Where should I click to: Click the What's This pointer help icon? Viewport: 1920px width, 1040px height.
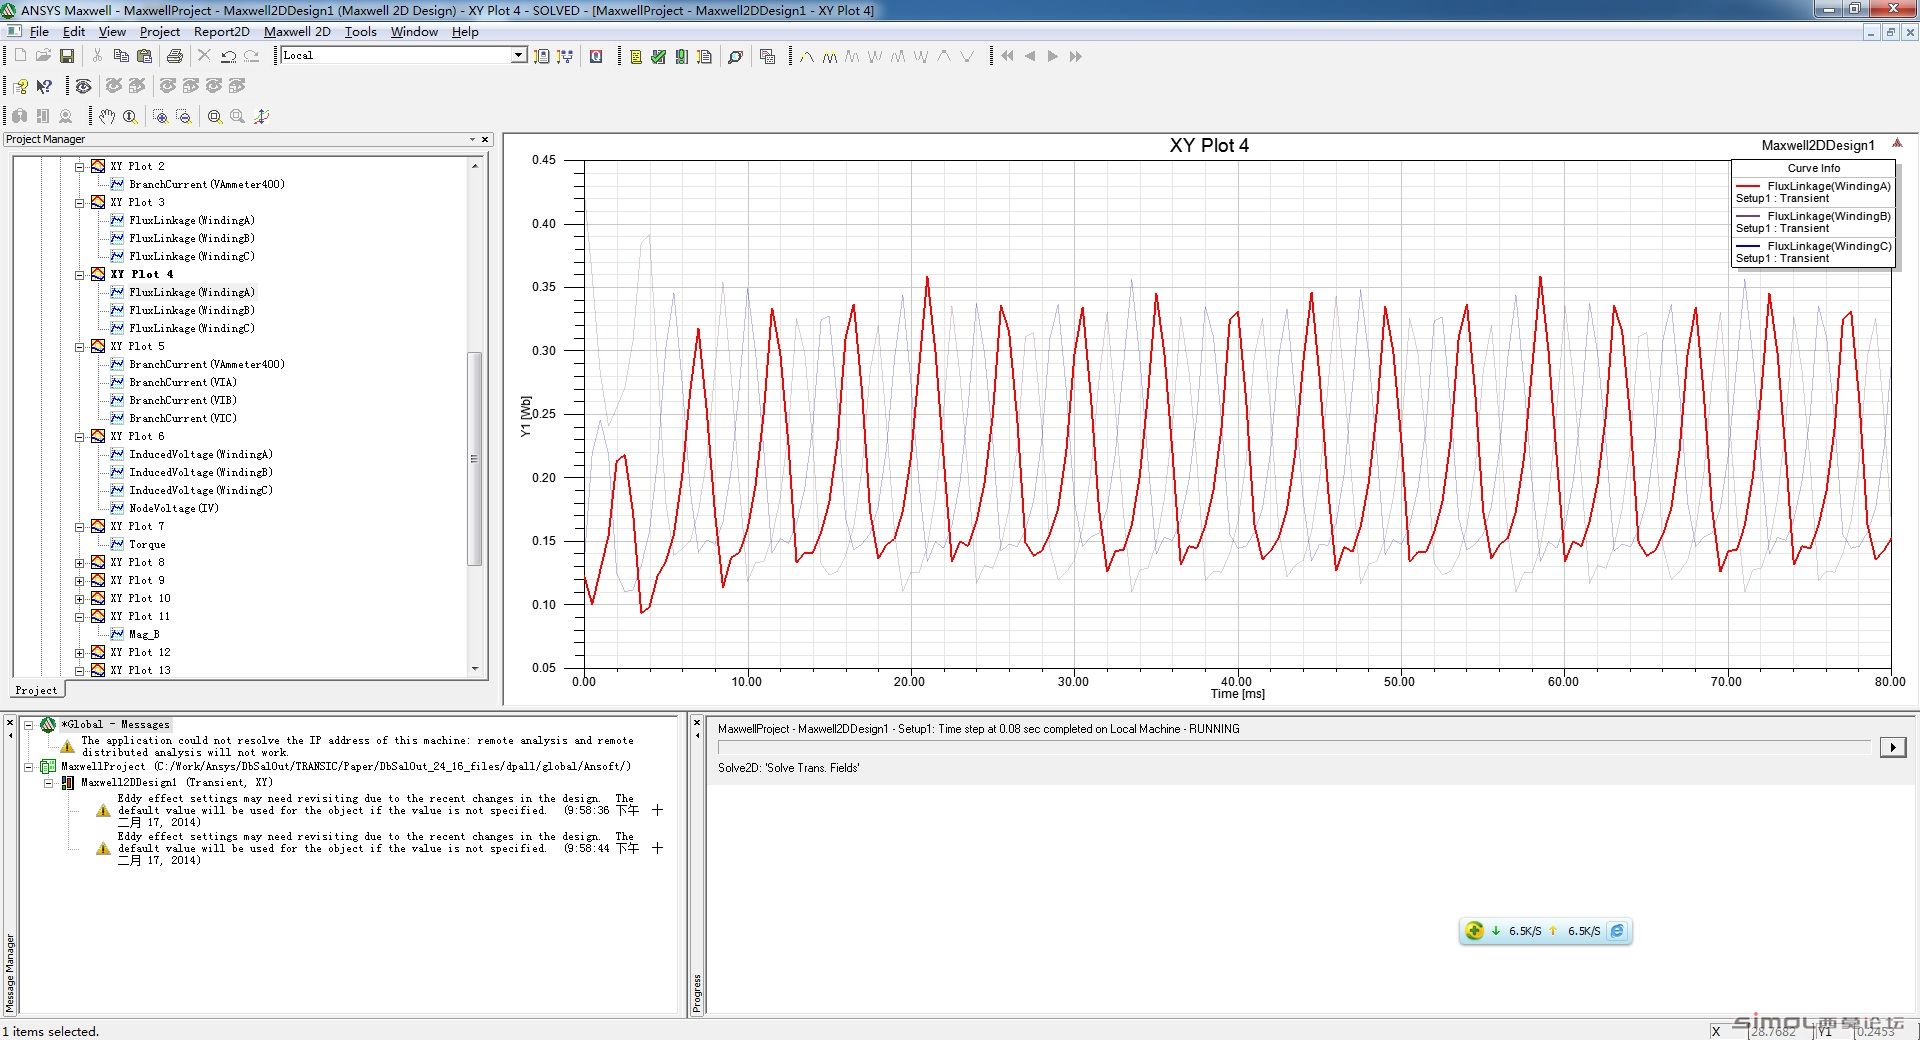tap(44, 86)
